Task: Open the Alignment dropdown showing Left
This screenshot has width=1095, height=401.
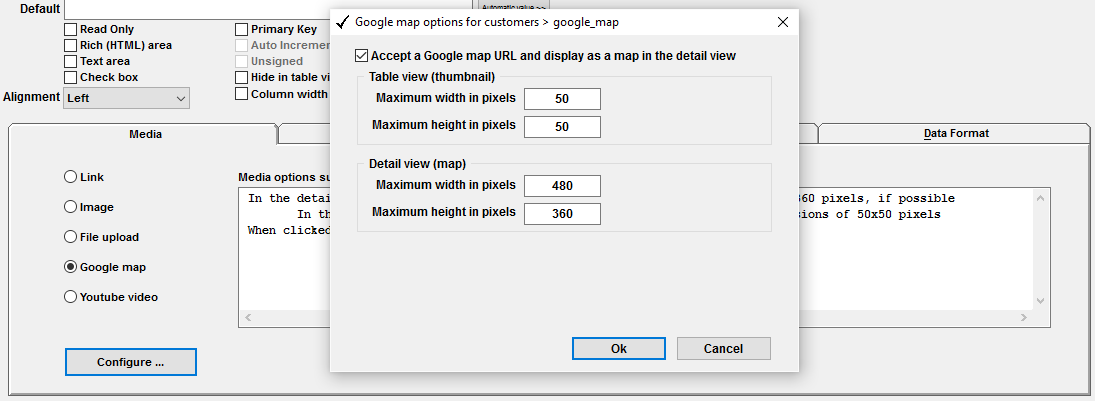Action: pos(126,99)
